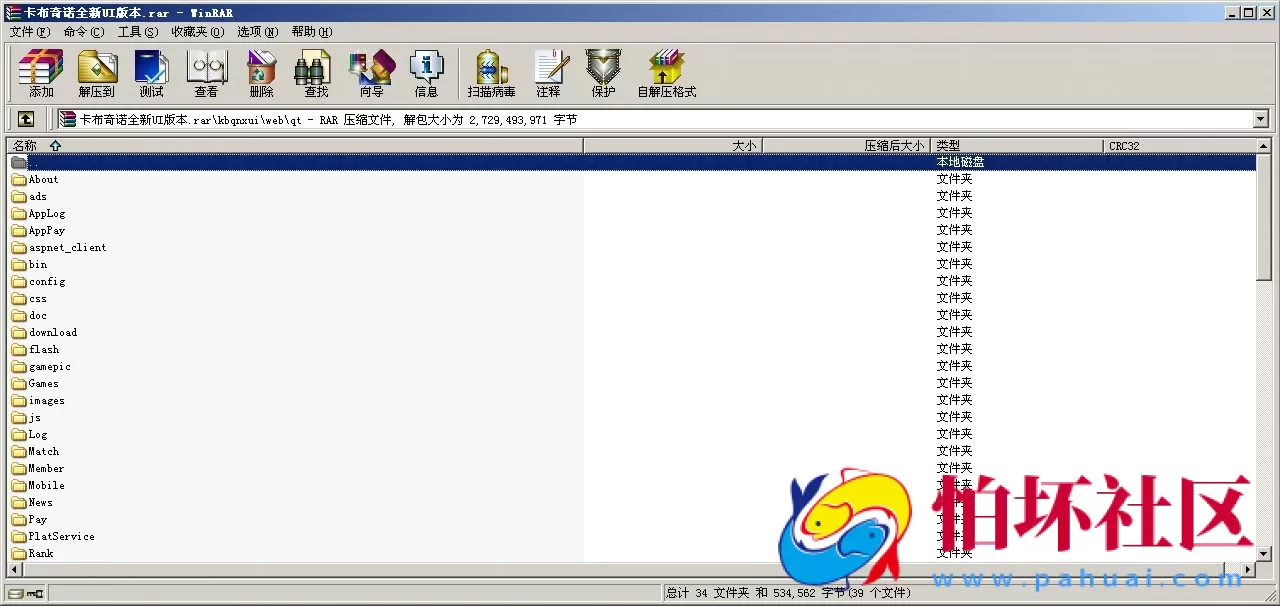This screenshot has width=1280, height=606.
Task: Open the 收藏夹 (Favorites) menu
Action: pos(197,31)
